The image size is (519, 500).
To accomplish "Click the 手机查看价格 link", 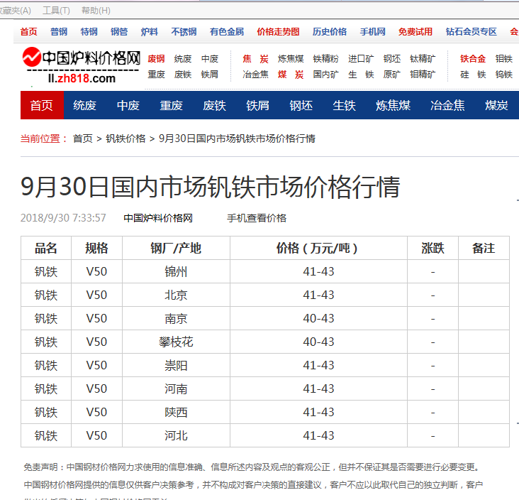I will click(257, 218).
